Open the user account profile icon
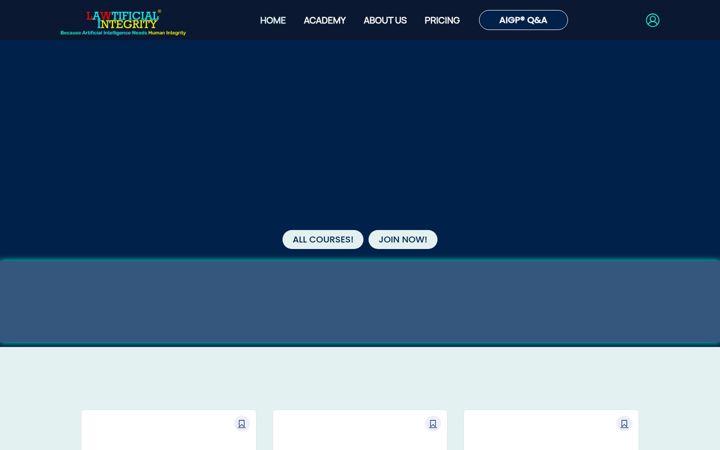This screenshot has height=450, width=720. pyautogui.click(x=652, y=20)
